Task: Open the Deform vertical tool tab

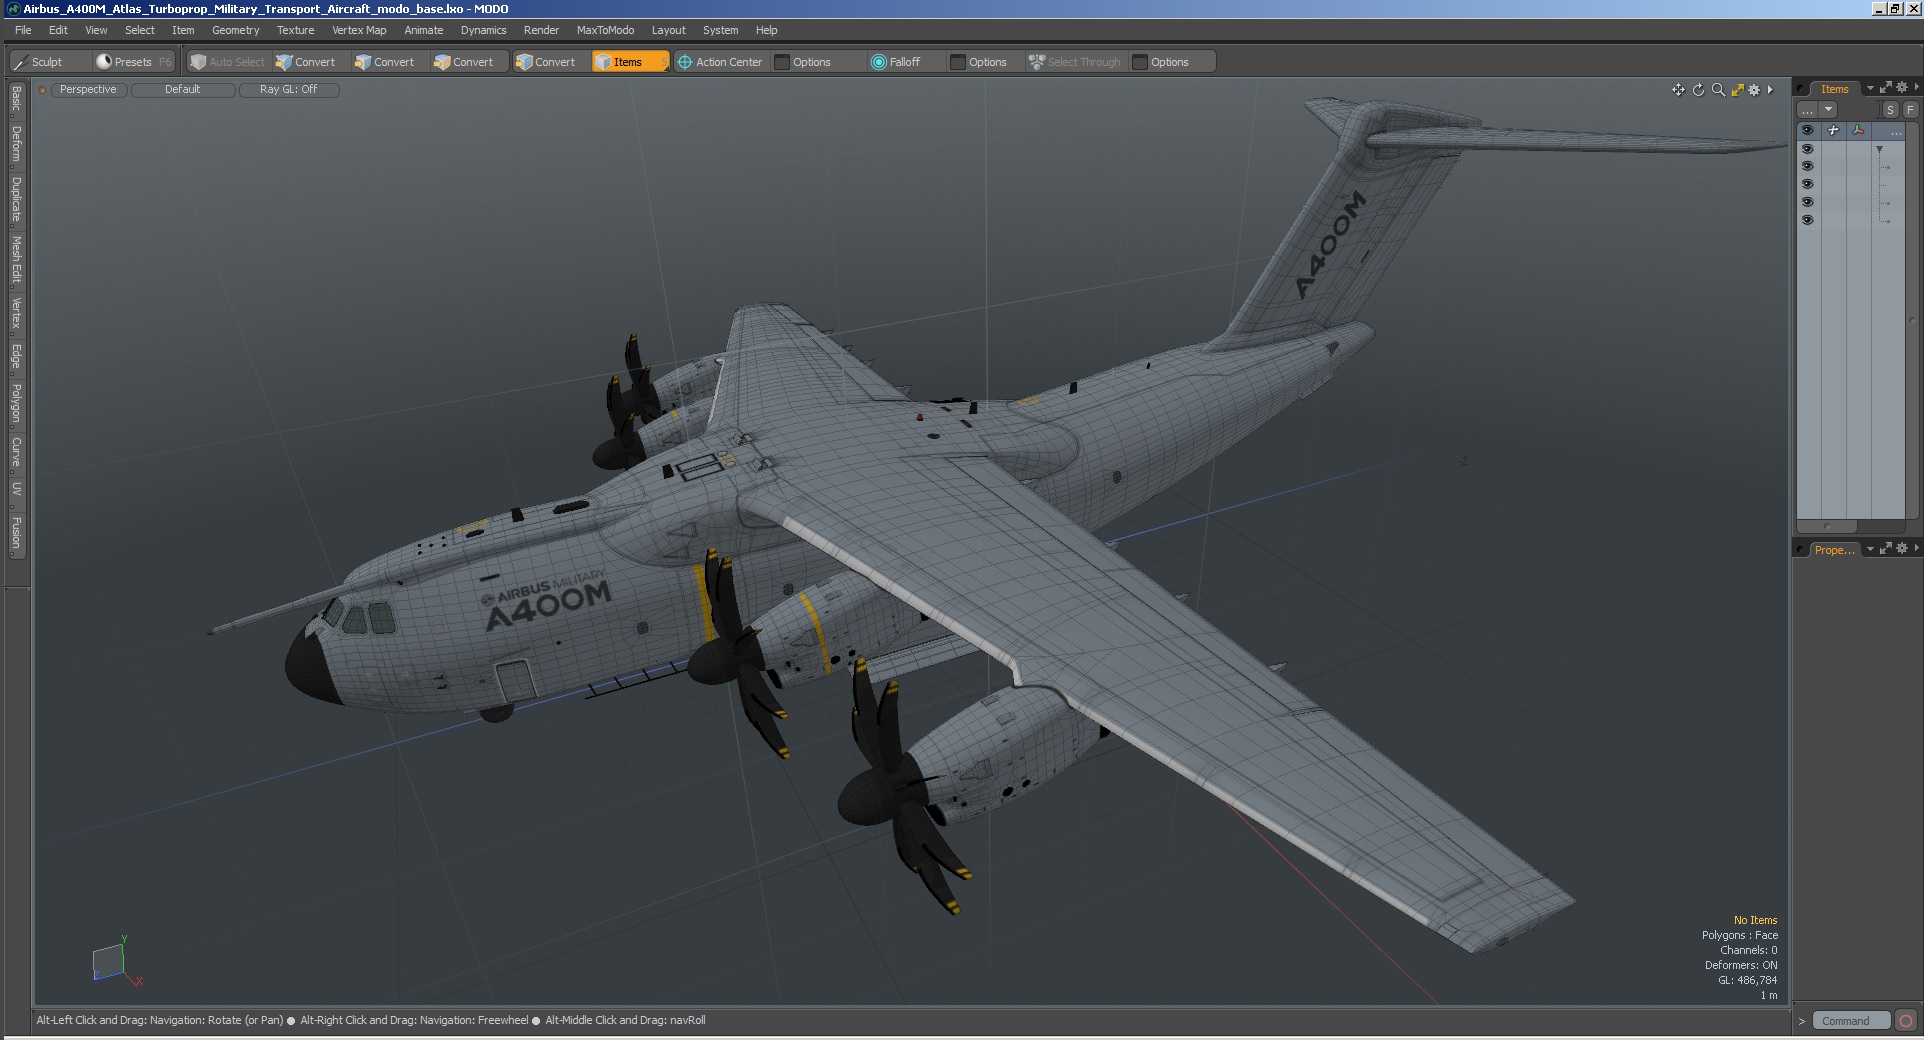Action: pos(16,144)
